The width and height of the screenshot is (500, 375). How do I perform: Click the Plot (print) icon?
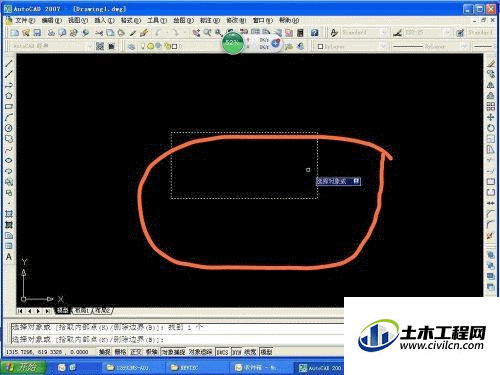coord(51,33)
